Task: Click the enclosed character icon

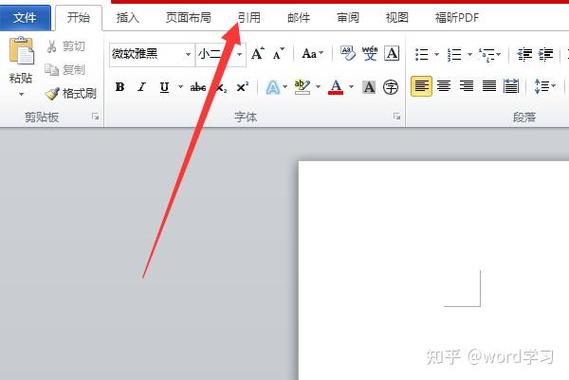Action: point(391,87)
